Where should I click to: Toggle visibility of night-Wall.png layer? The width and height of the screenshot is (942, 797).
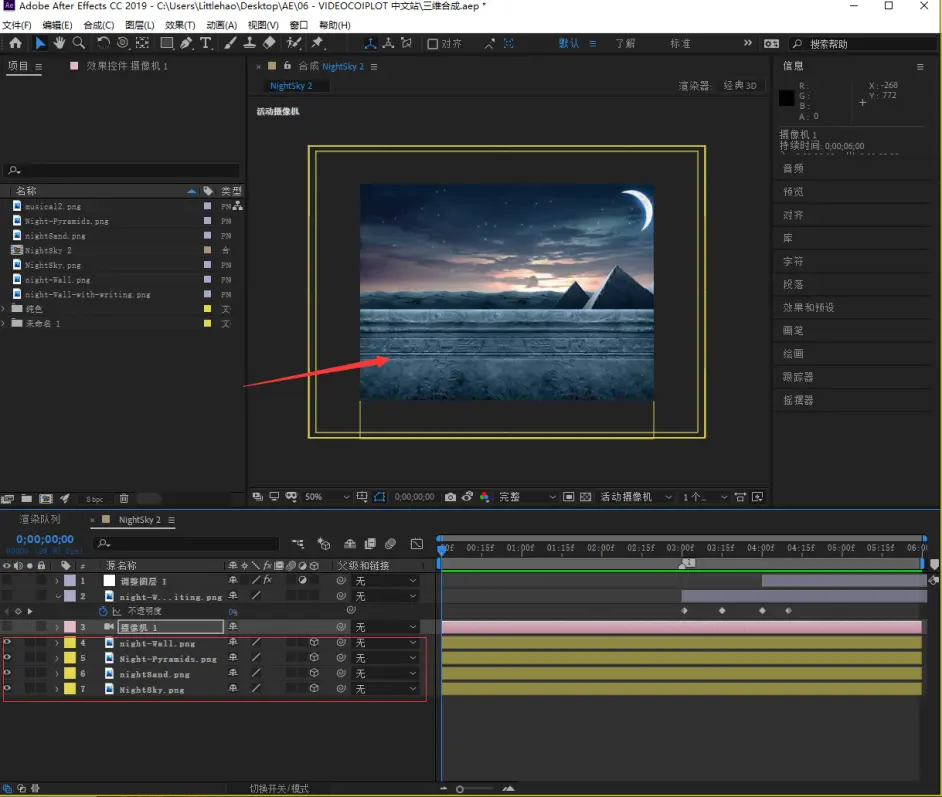[8, 643]
